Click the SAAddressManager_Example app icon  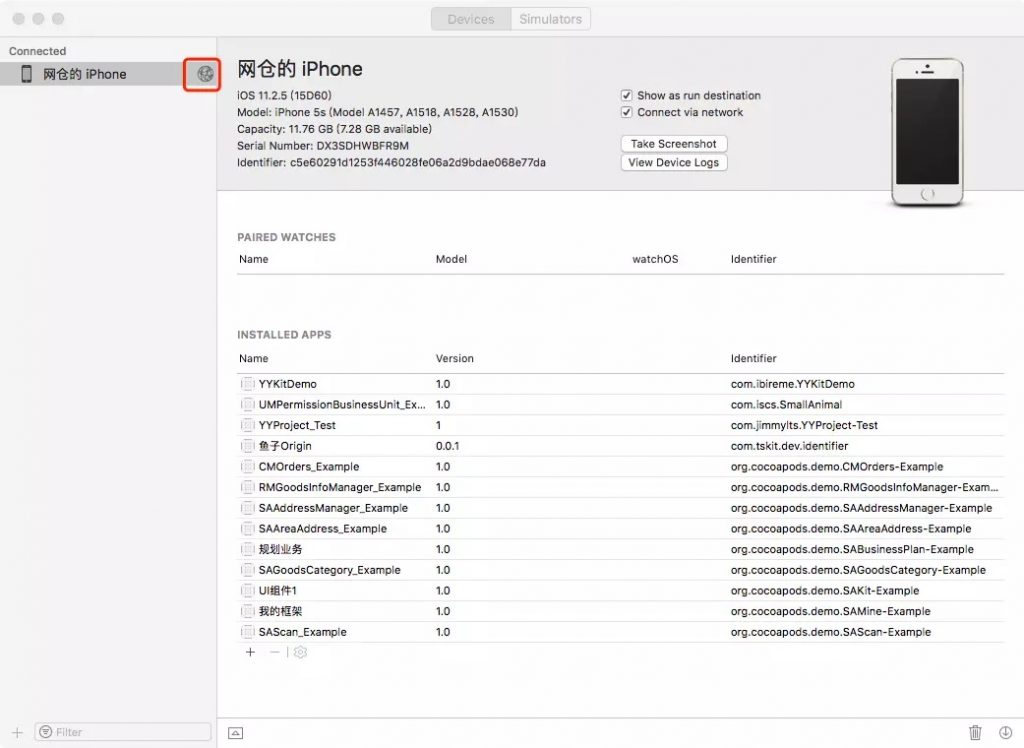tap(248, 508)
